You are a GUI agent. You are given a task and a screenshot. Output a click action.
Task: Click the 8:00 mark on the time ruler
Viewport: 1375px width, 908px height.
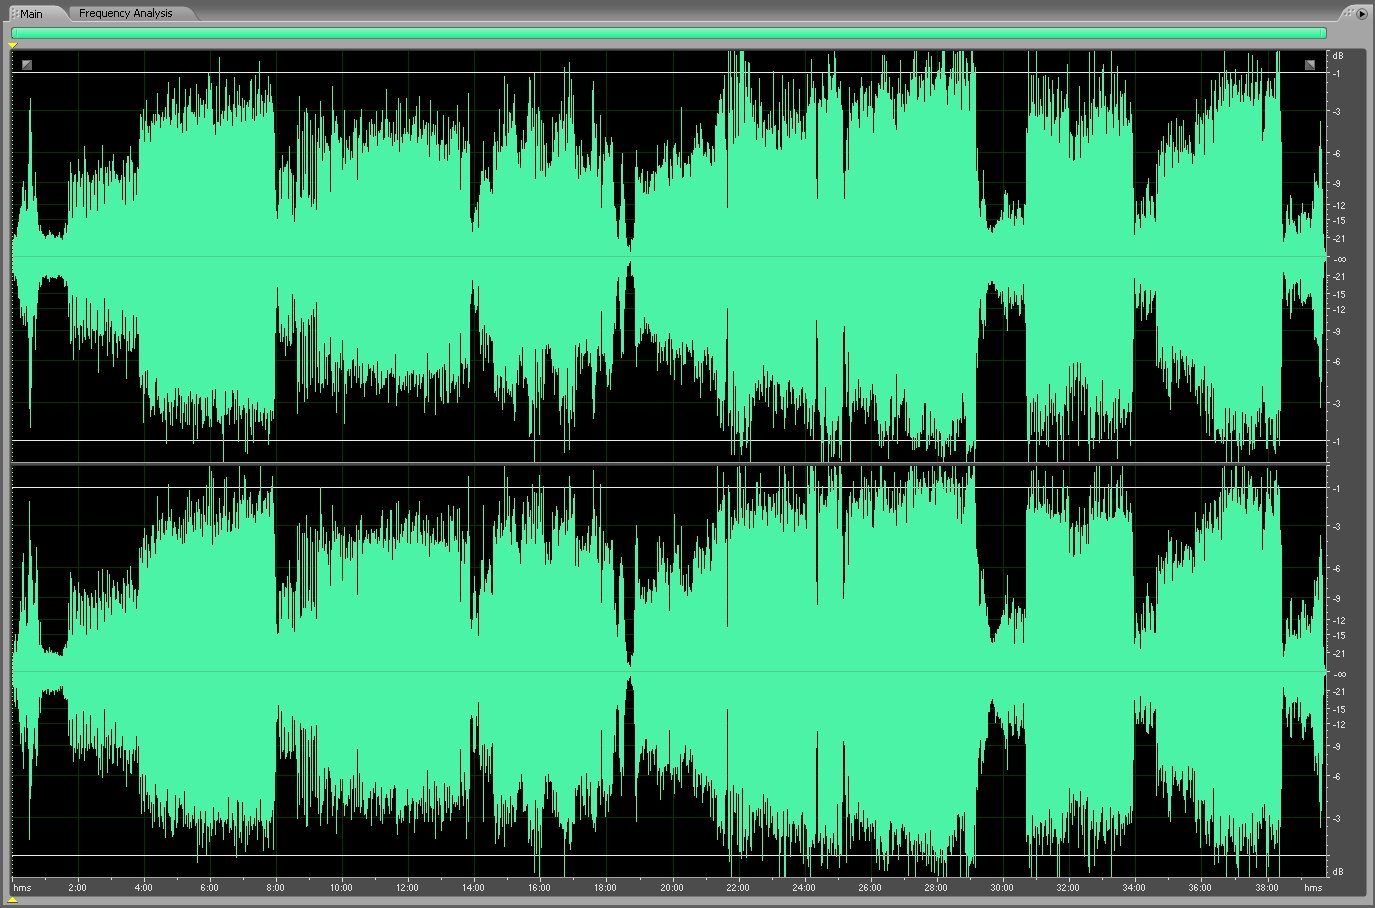(275, 887)
